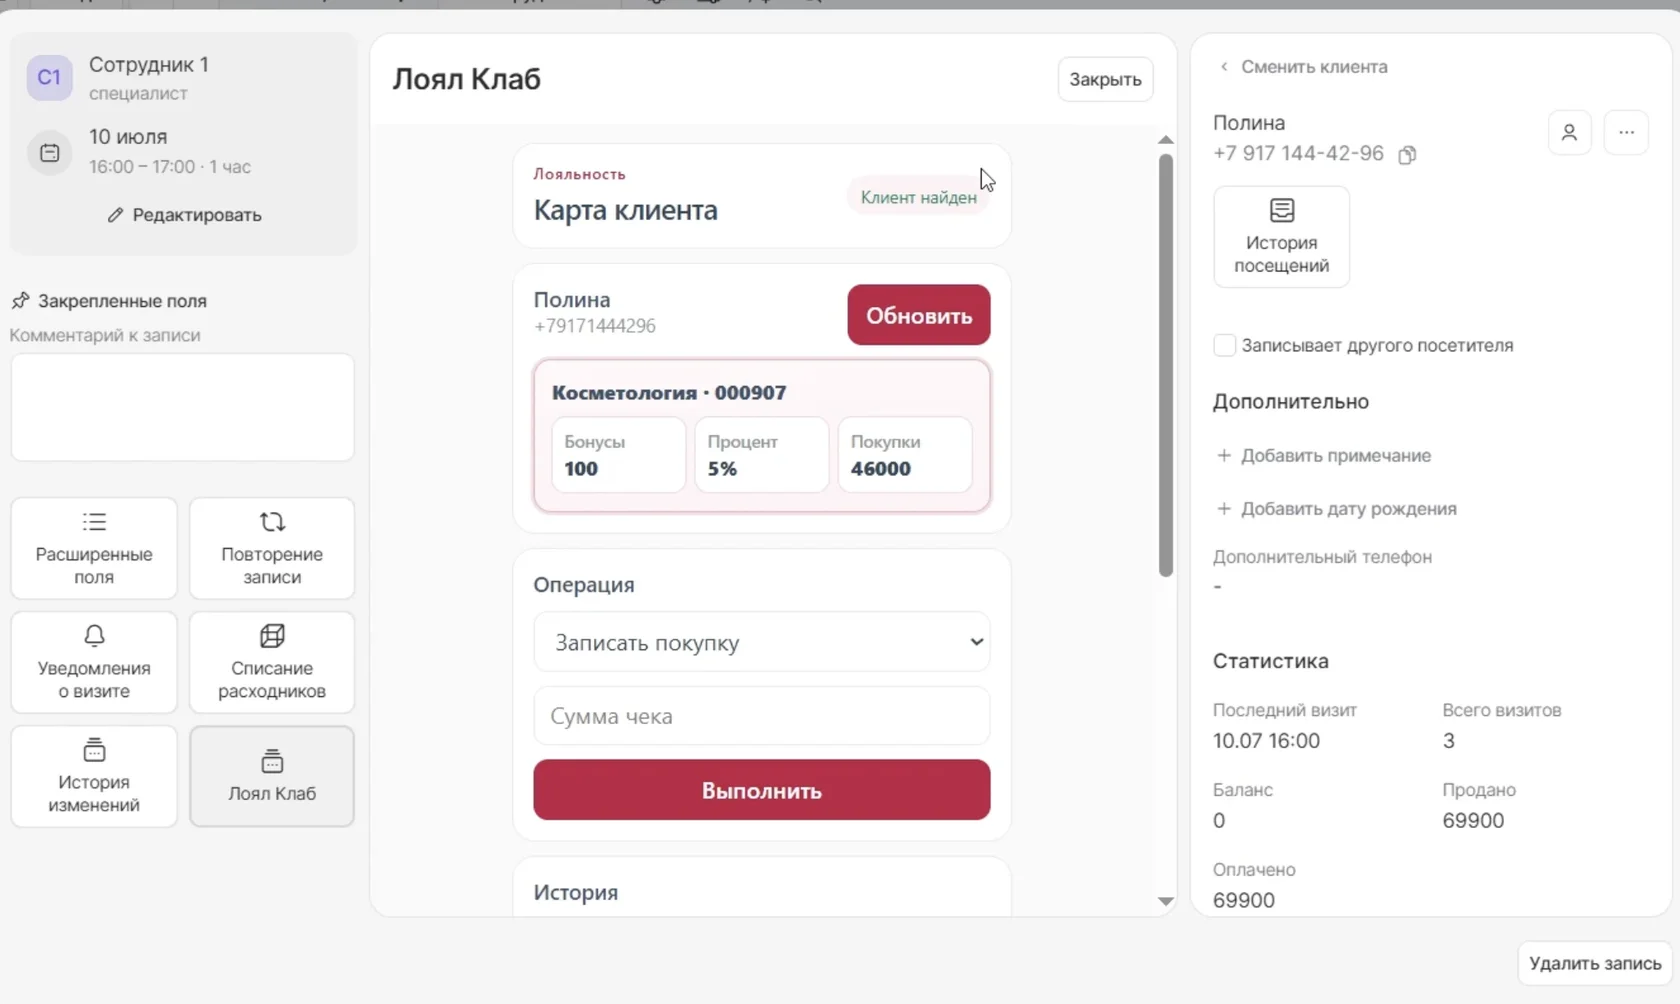
Task: Click the employee avatar C1
Action: coord(49,78)
